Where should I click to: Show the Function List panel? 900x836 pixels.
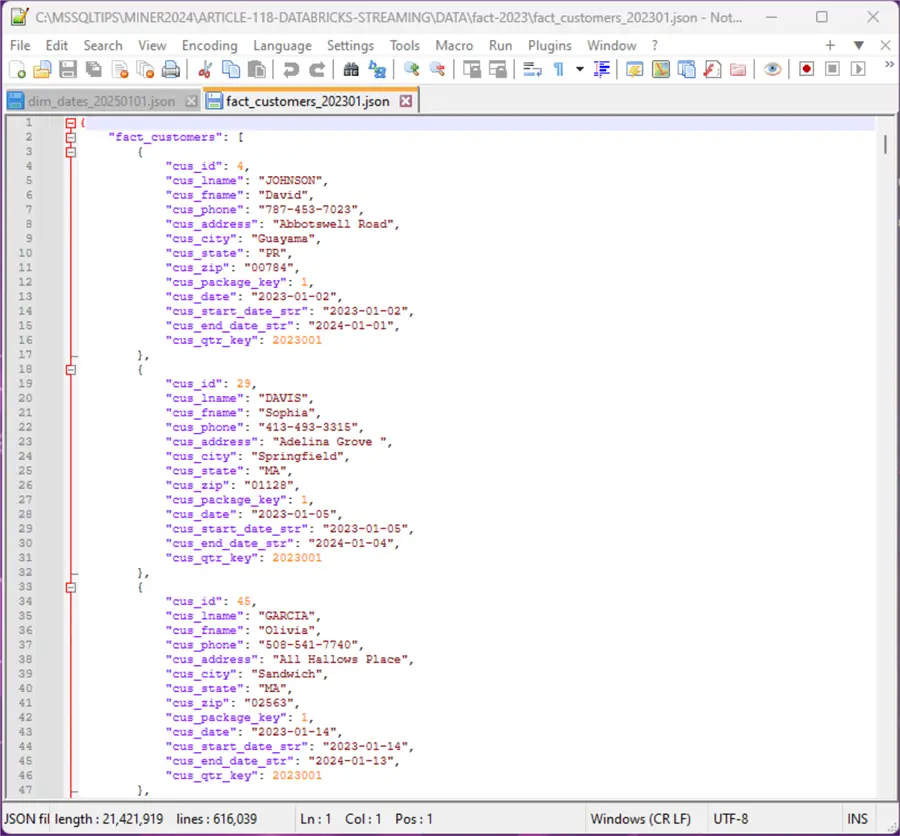(712, 69)
